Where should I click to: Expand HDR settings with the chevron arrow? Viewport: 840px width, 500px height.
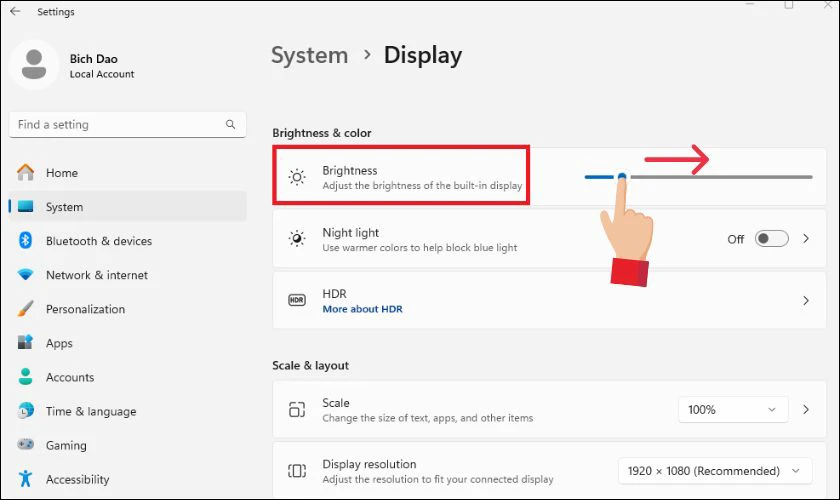806,301
